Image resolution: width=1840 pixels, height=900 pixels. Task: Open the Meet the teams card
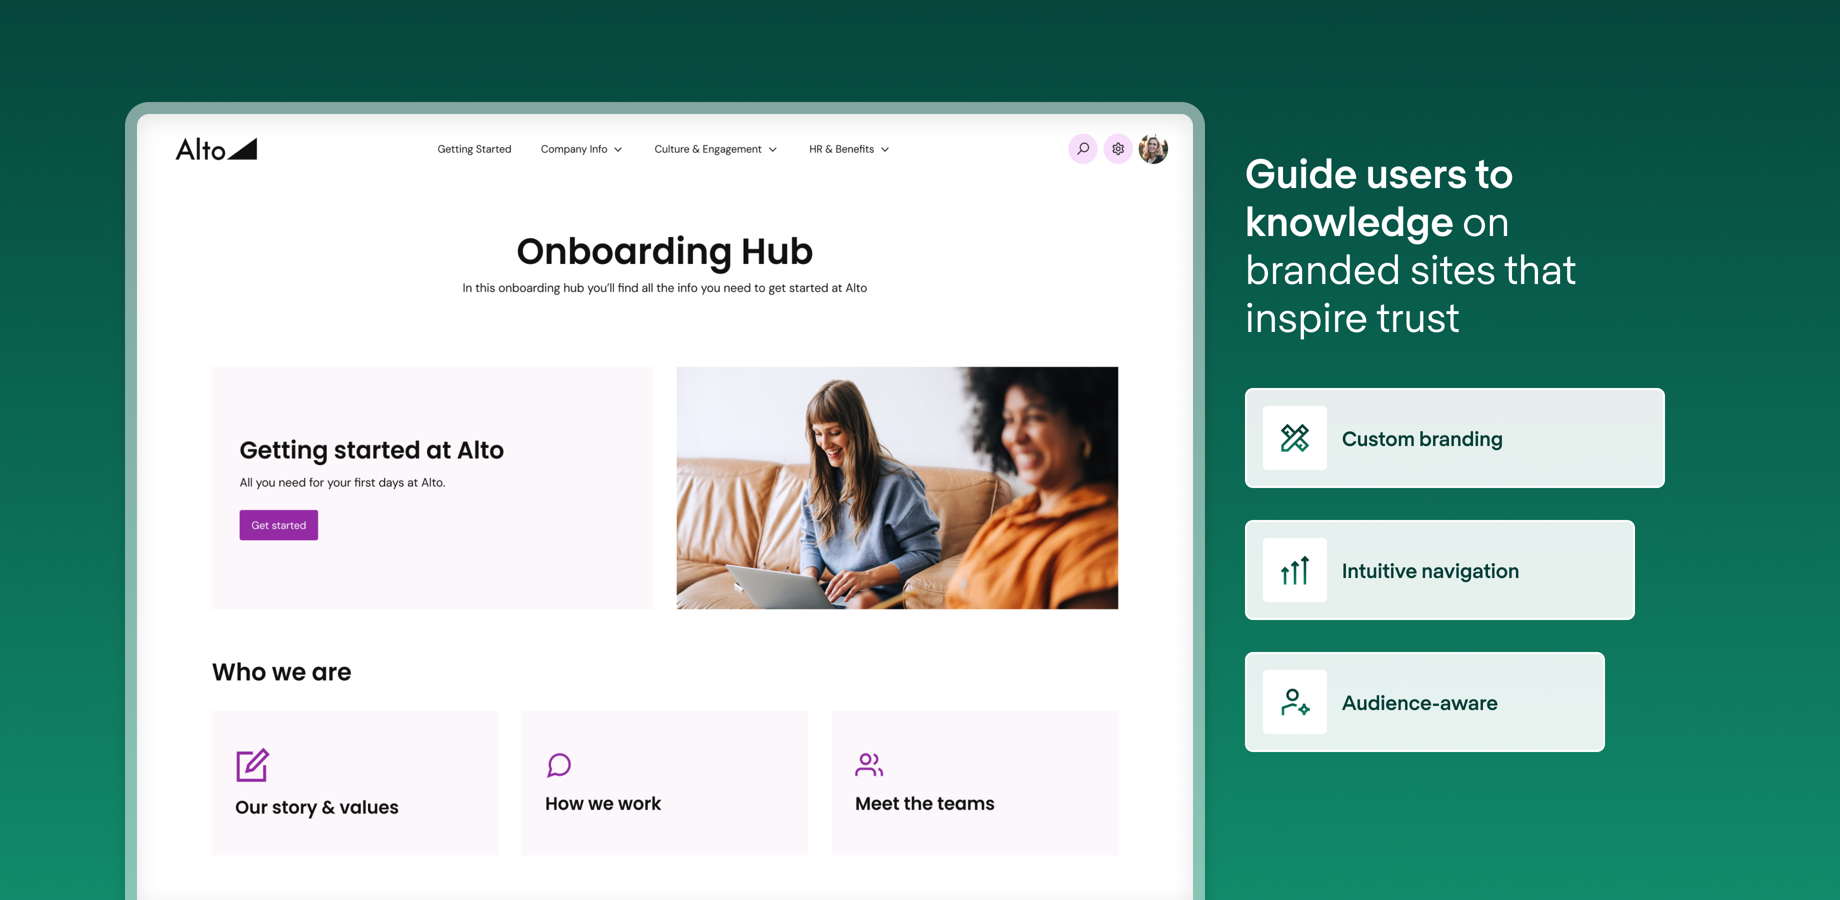(x=975, y=783)
